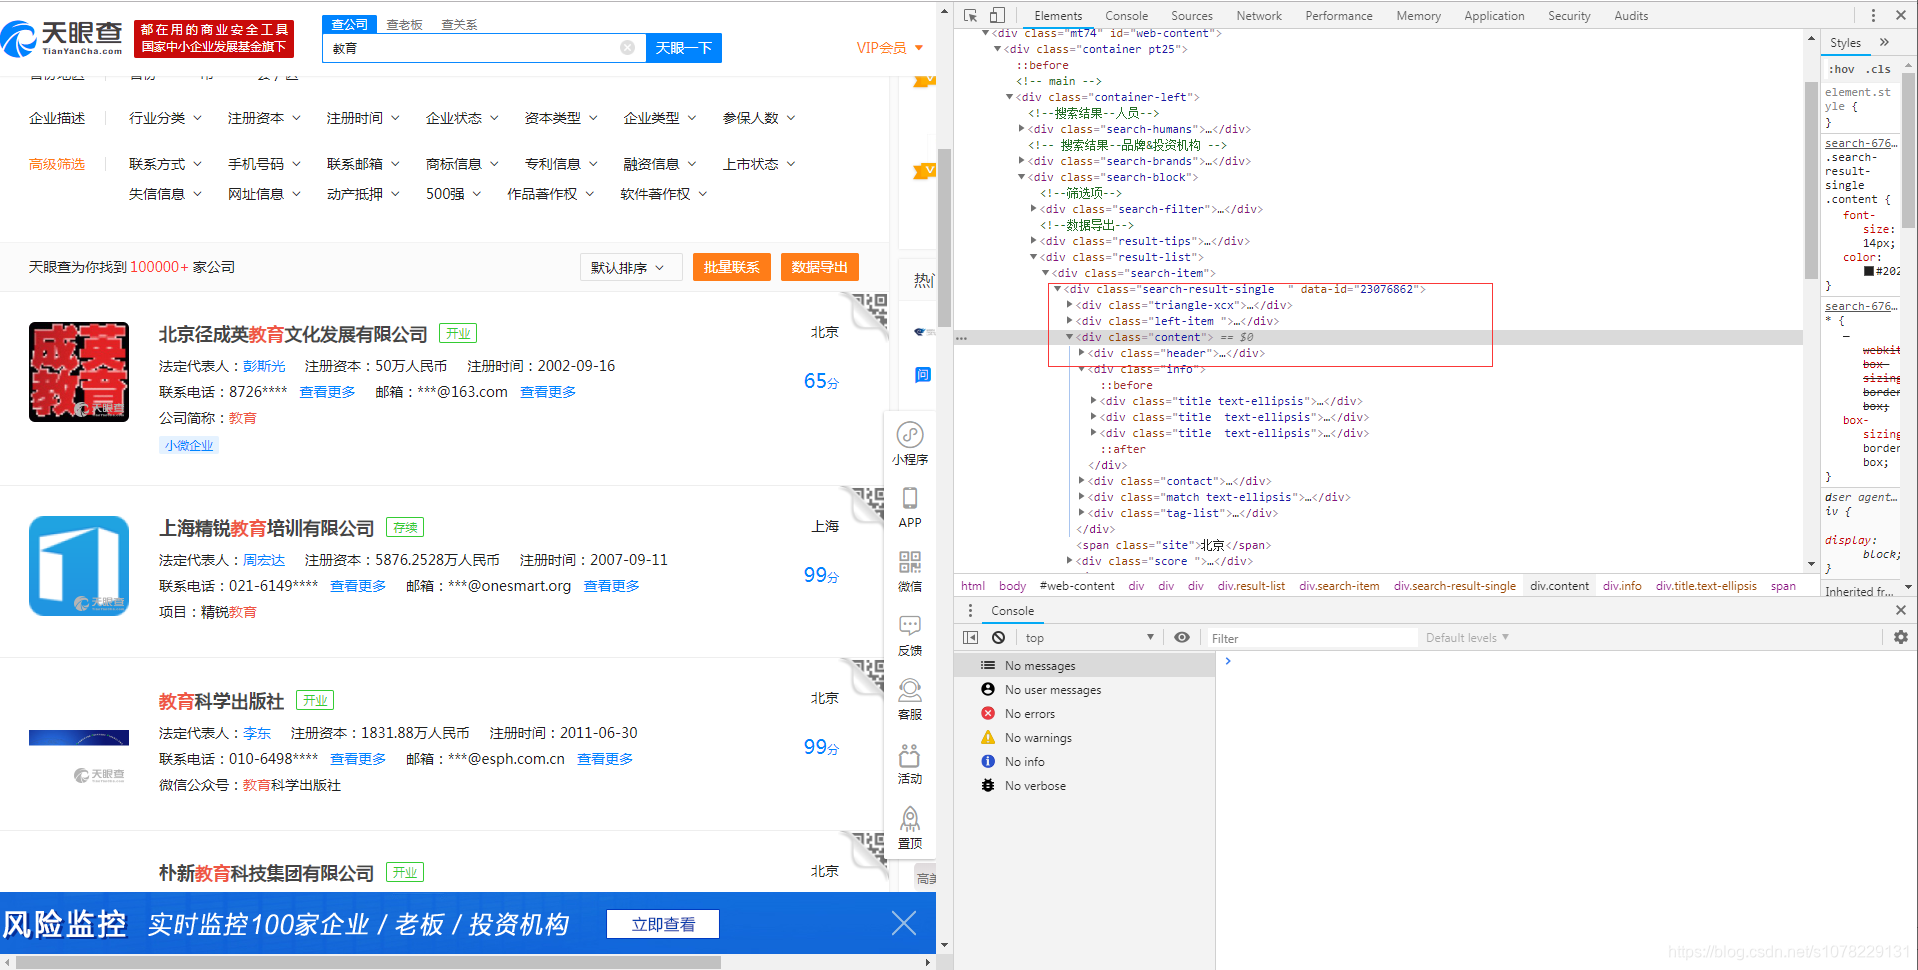Collapse the div.search-result-single tree node
Screen dimensions: 1918x970
(1058, 289)
